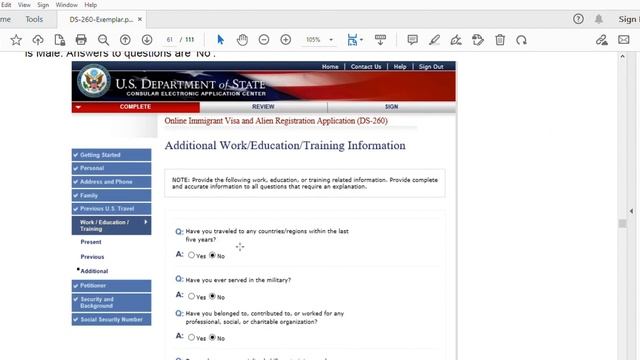Select No for professional organization question

click(x=212, y=337)
